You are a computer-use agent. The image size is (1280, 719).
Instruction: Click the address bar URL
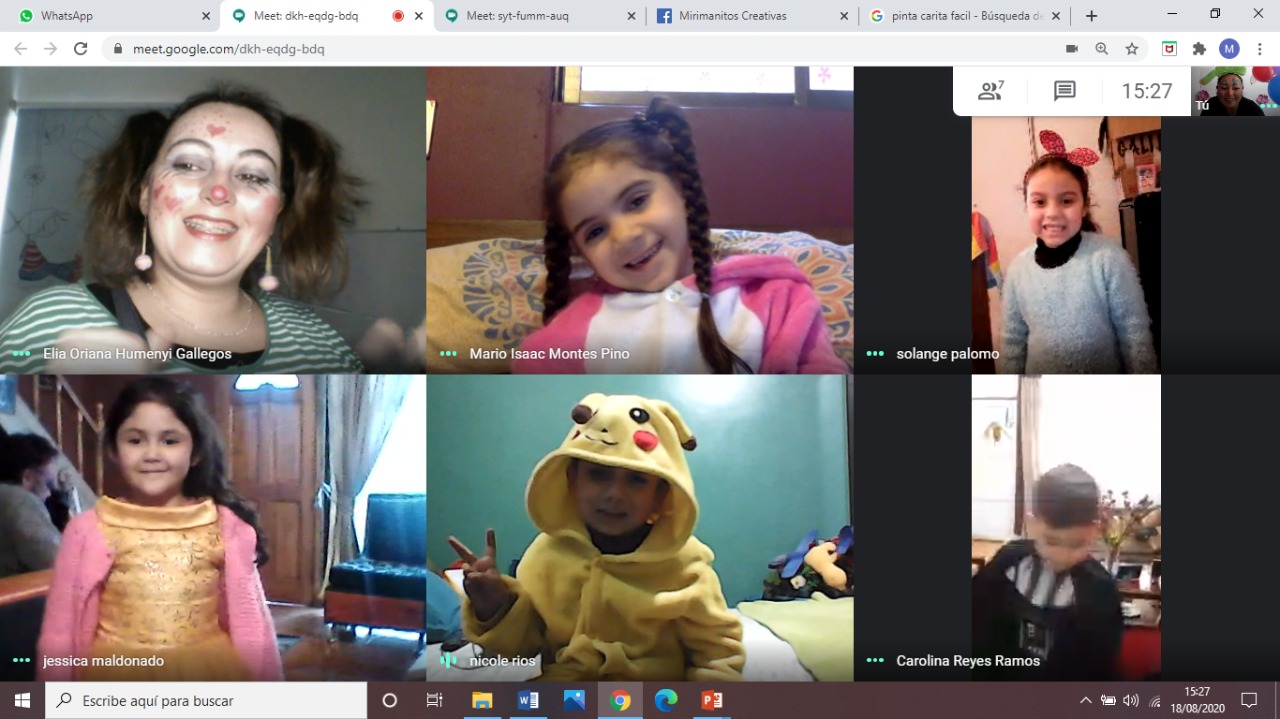pos(229,49)
